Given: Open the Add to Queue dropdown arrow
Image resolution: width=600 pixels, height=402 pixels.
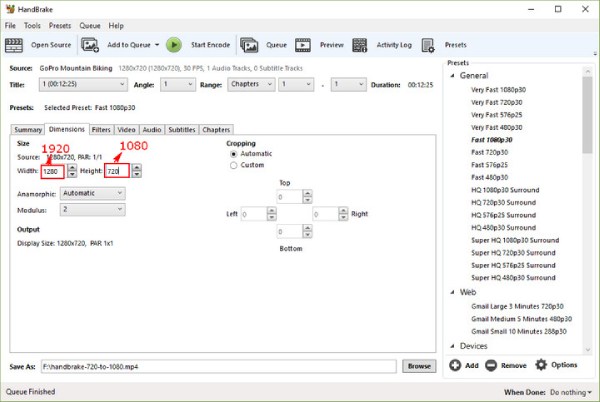Looking at the screenshot, I should (x=157, y=45).
